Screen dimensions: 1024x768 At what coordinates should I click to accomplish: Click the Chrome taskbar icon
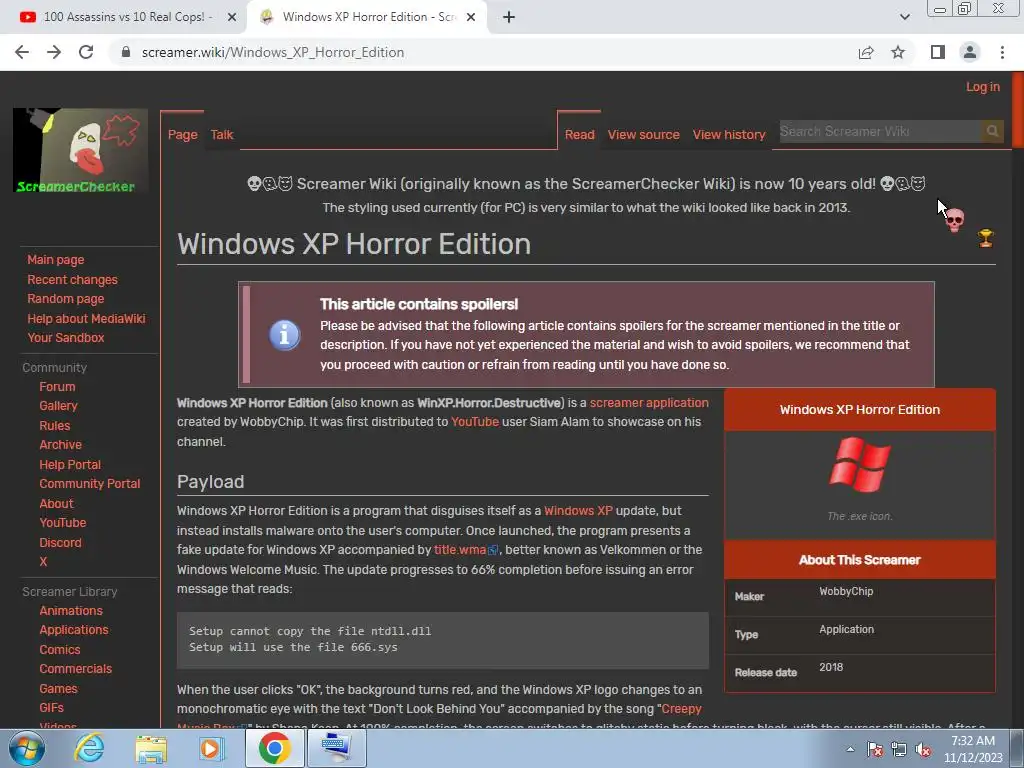click(x=274, y=748)
